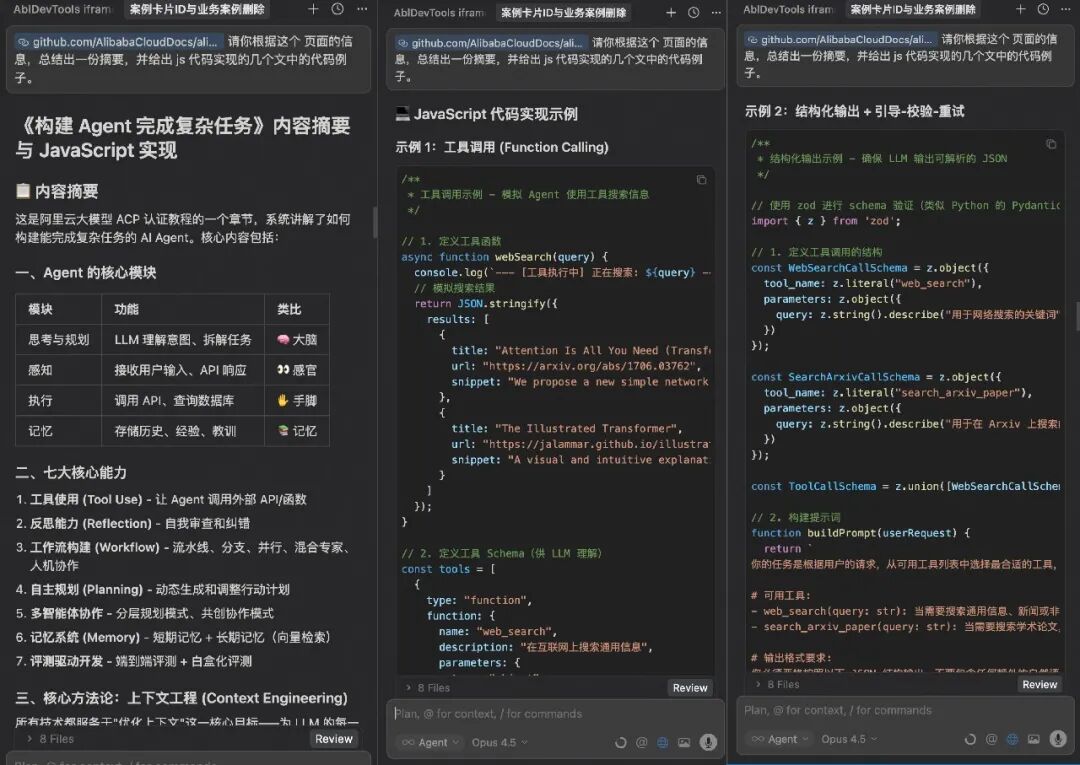
Task: Switch to AblDevTools ifram tab in middle panel
Action: (x=439, y=12)
